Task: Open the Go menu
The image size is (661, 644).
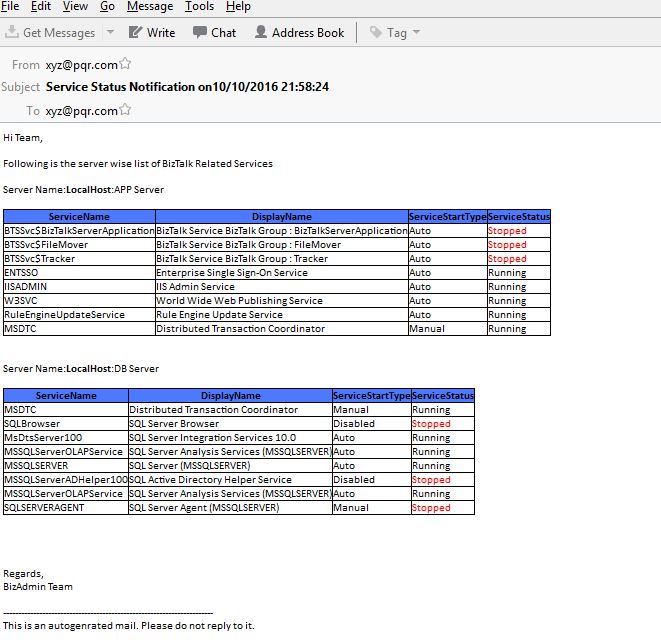Action: tap(107, 6)
